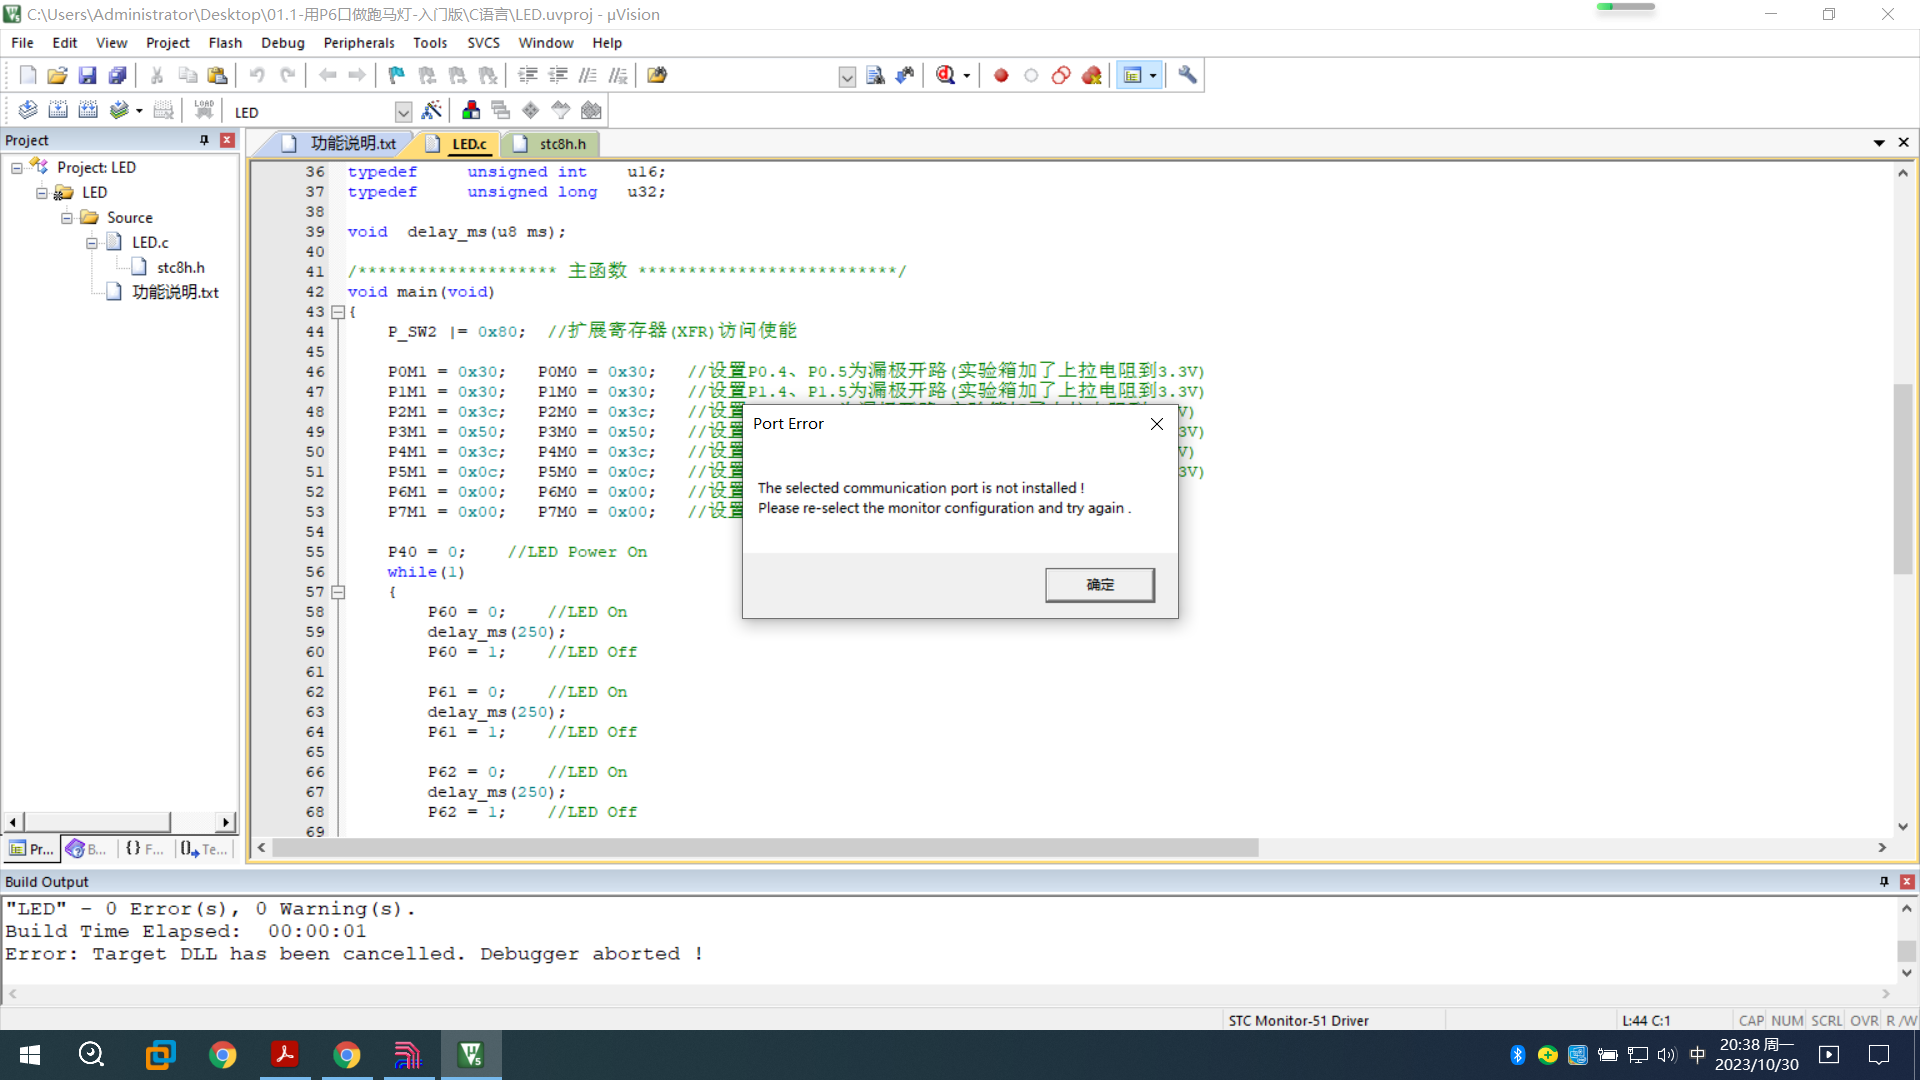Image resolution: width=1920 pixels, height=1080 pixels.
Task: Click the Download to flash icon
Action: coord(204,110)
